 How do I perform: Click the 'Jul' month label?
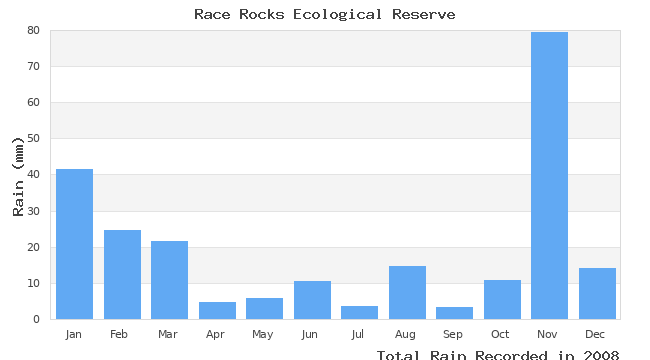click(357, 334)
